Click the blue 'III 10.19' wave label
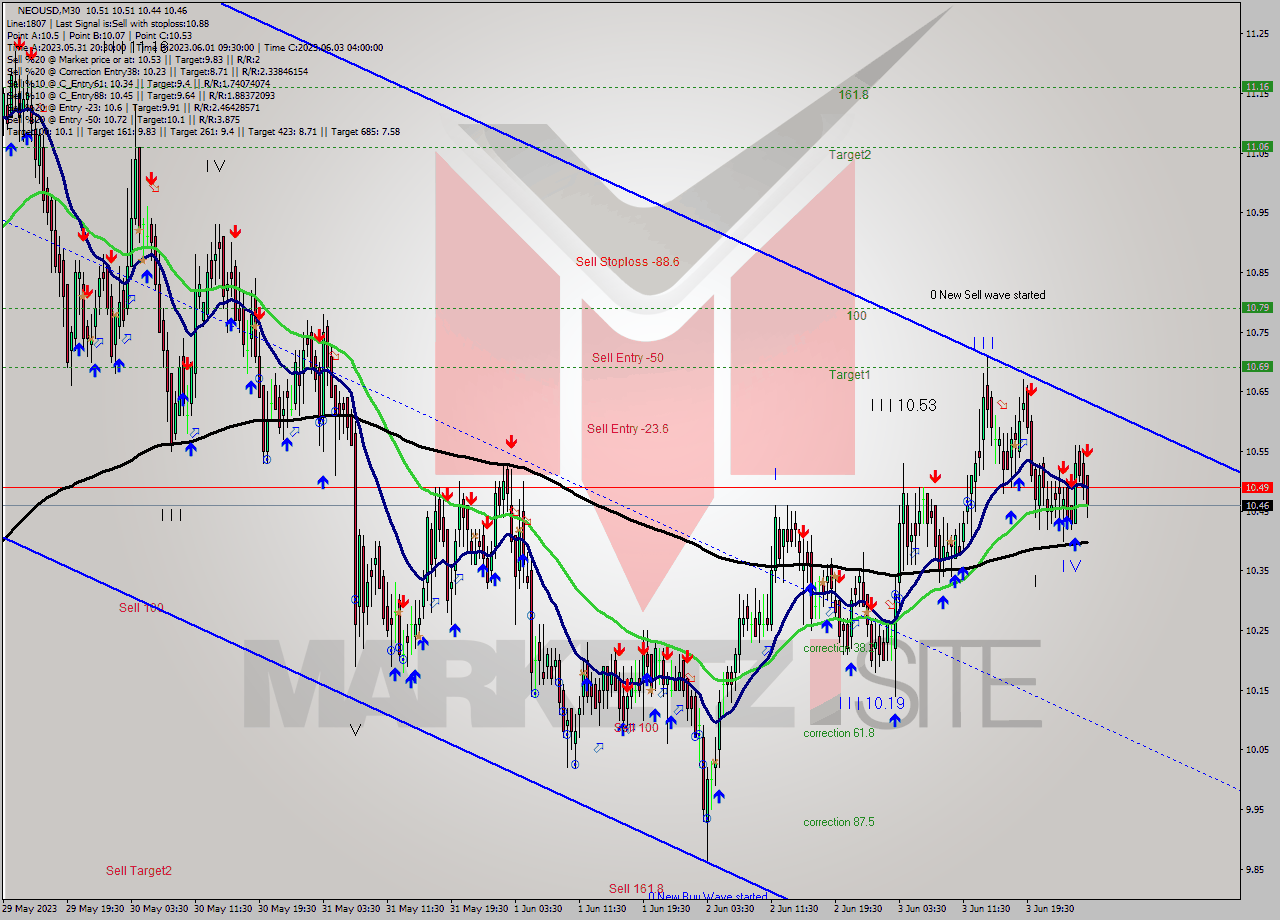The width and height of the screenshot is (1280, 920). [872, 703]
